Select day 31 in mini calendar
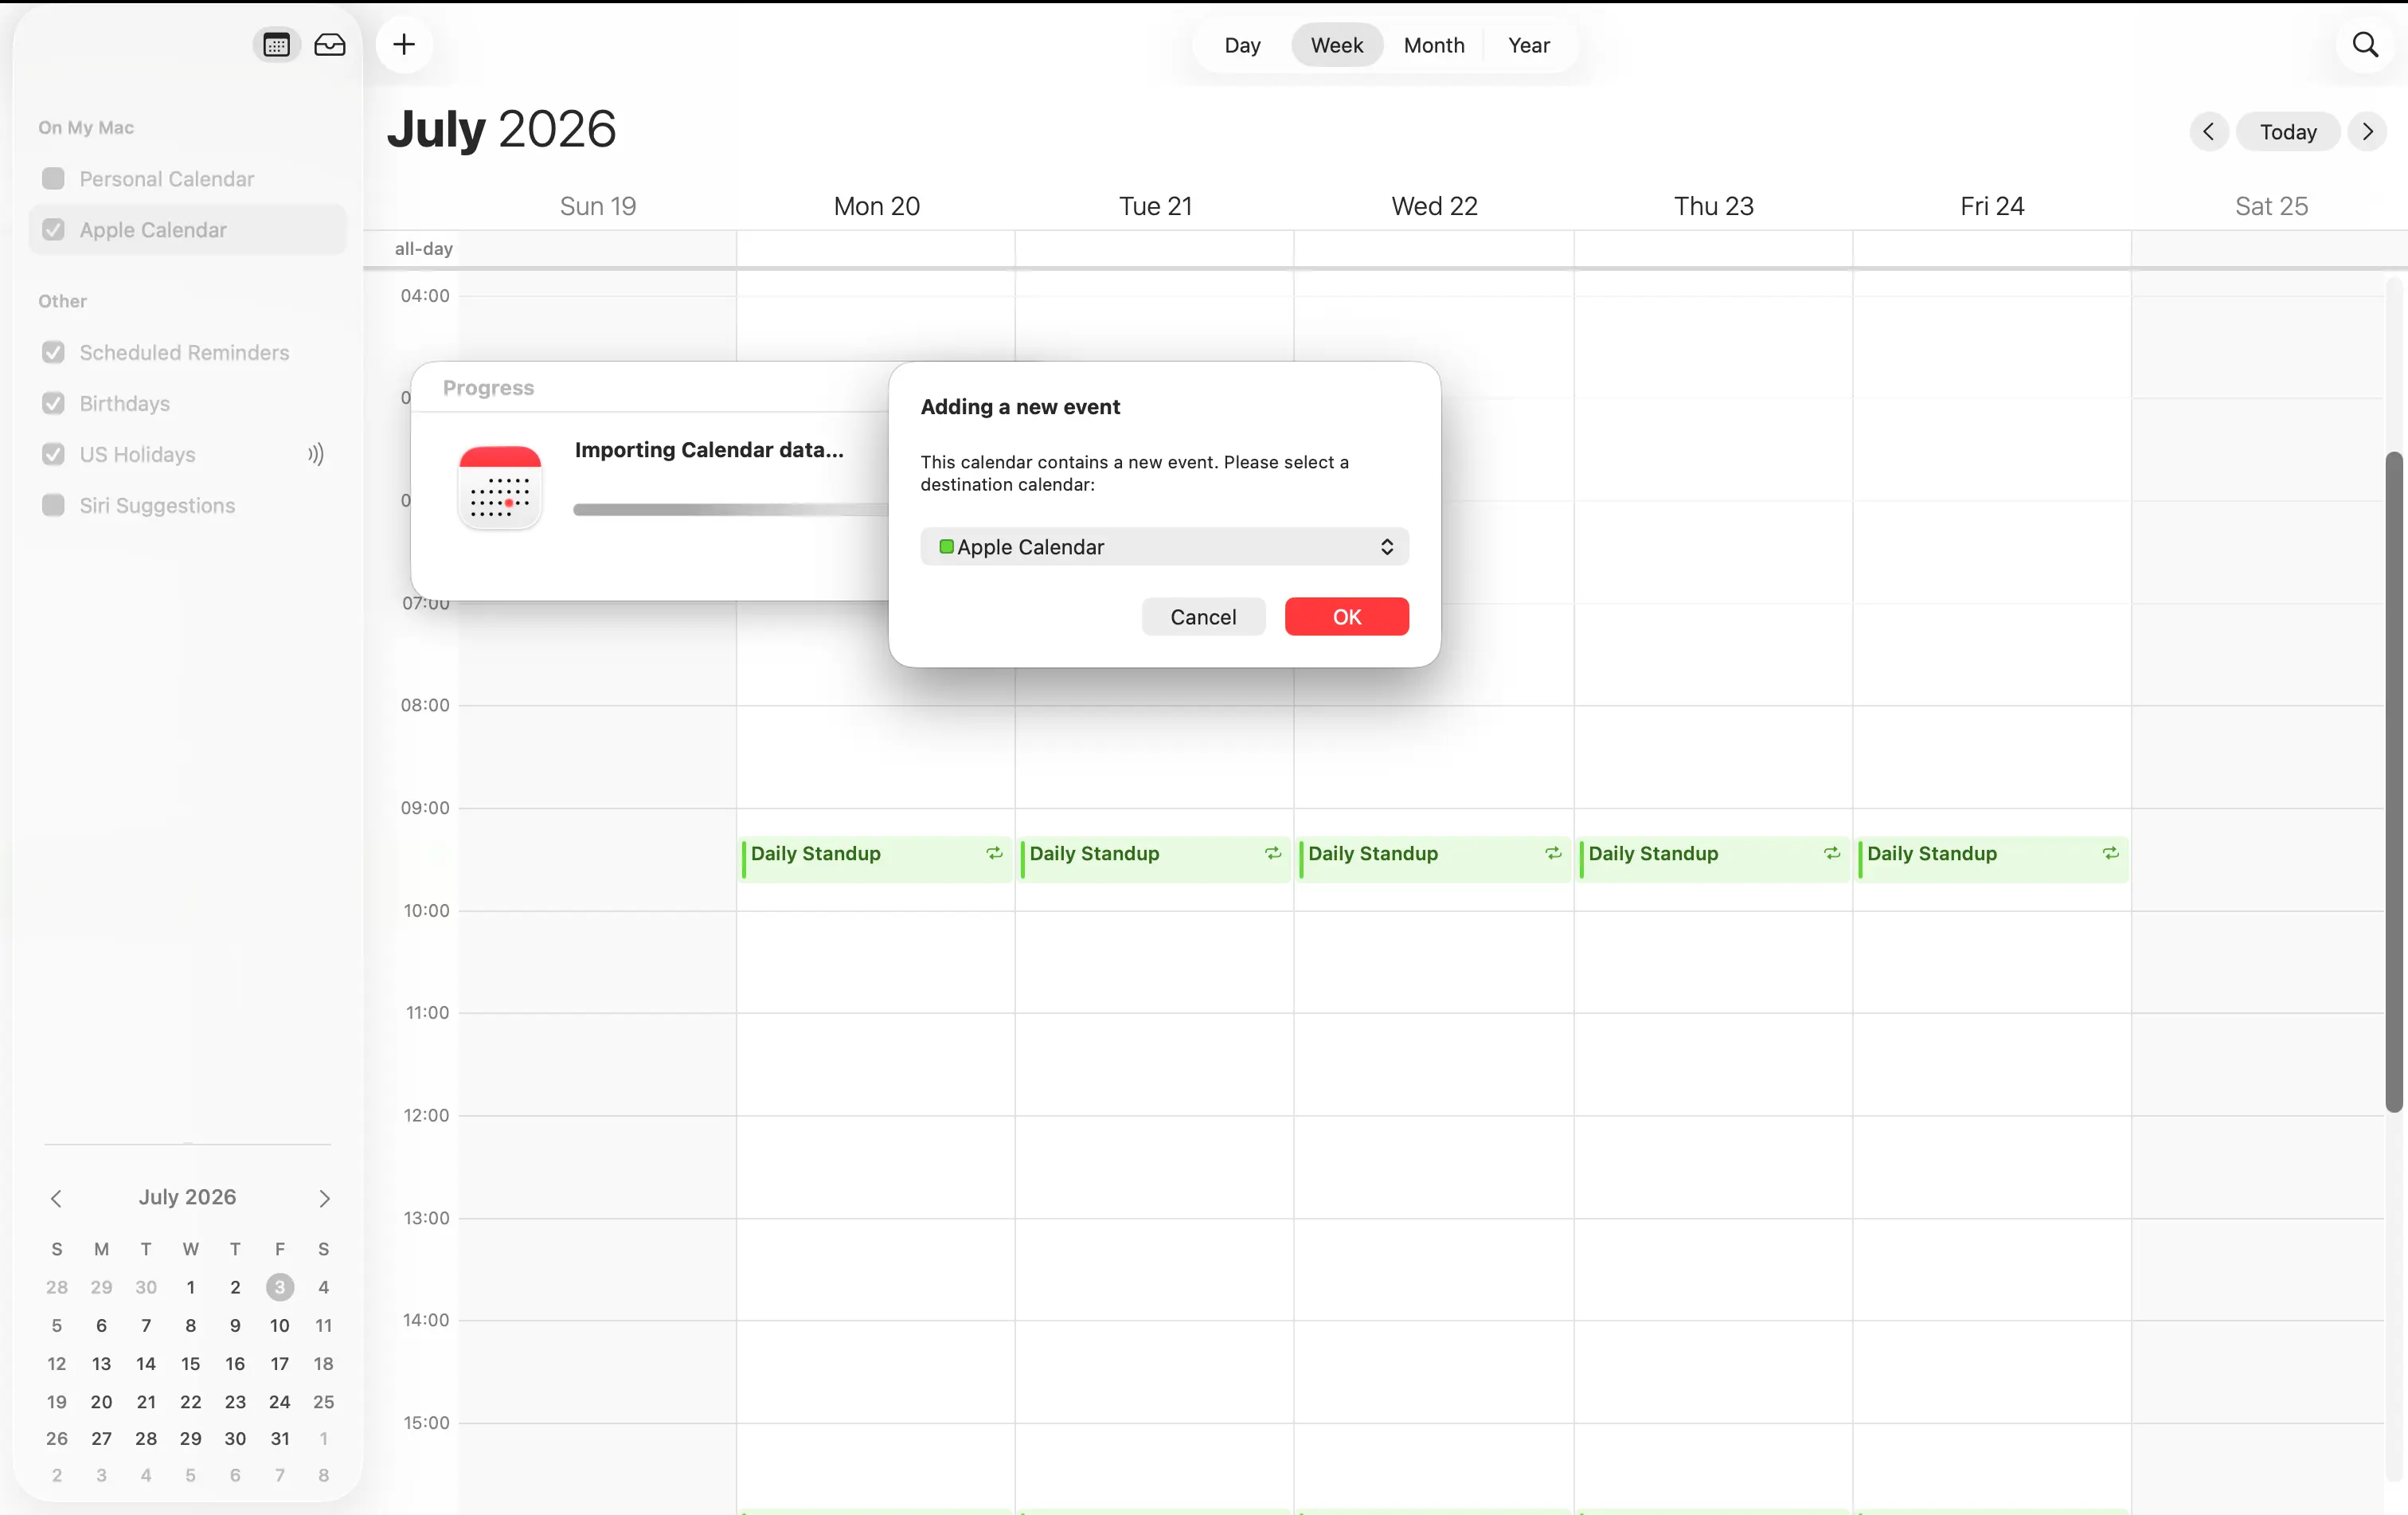 280,1438
